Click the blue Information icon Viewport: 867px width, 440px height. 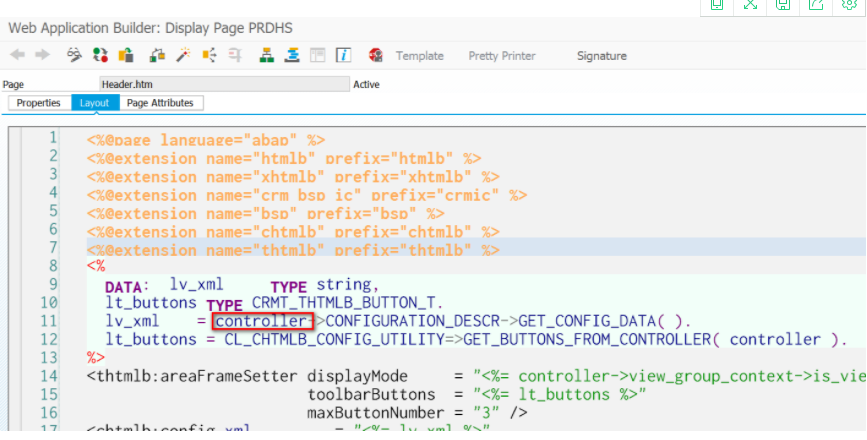(x=343, y=55)
